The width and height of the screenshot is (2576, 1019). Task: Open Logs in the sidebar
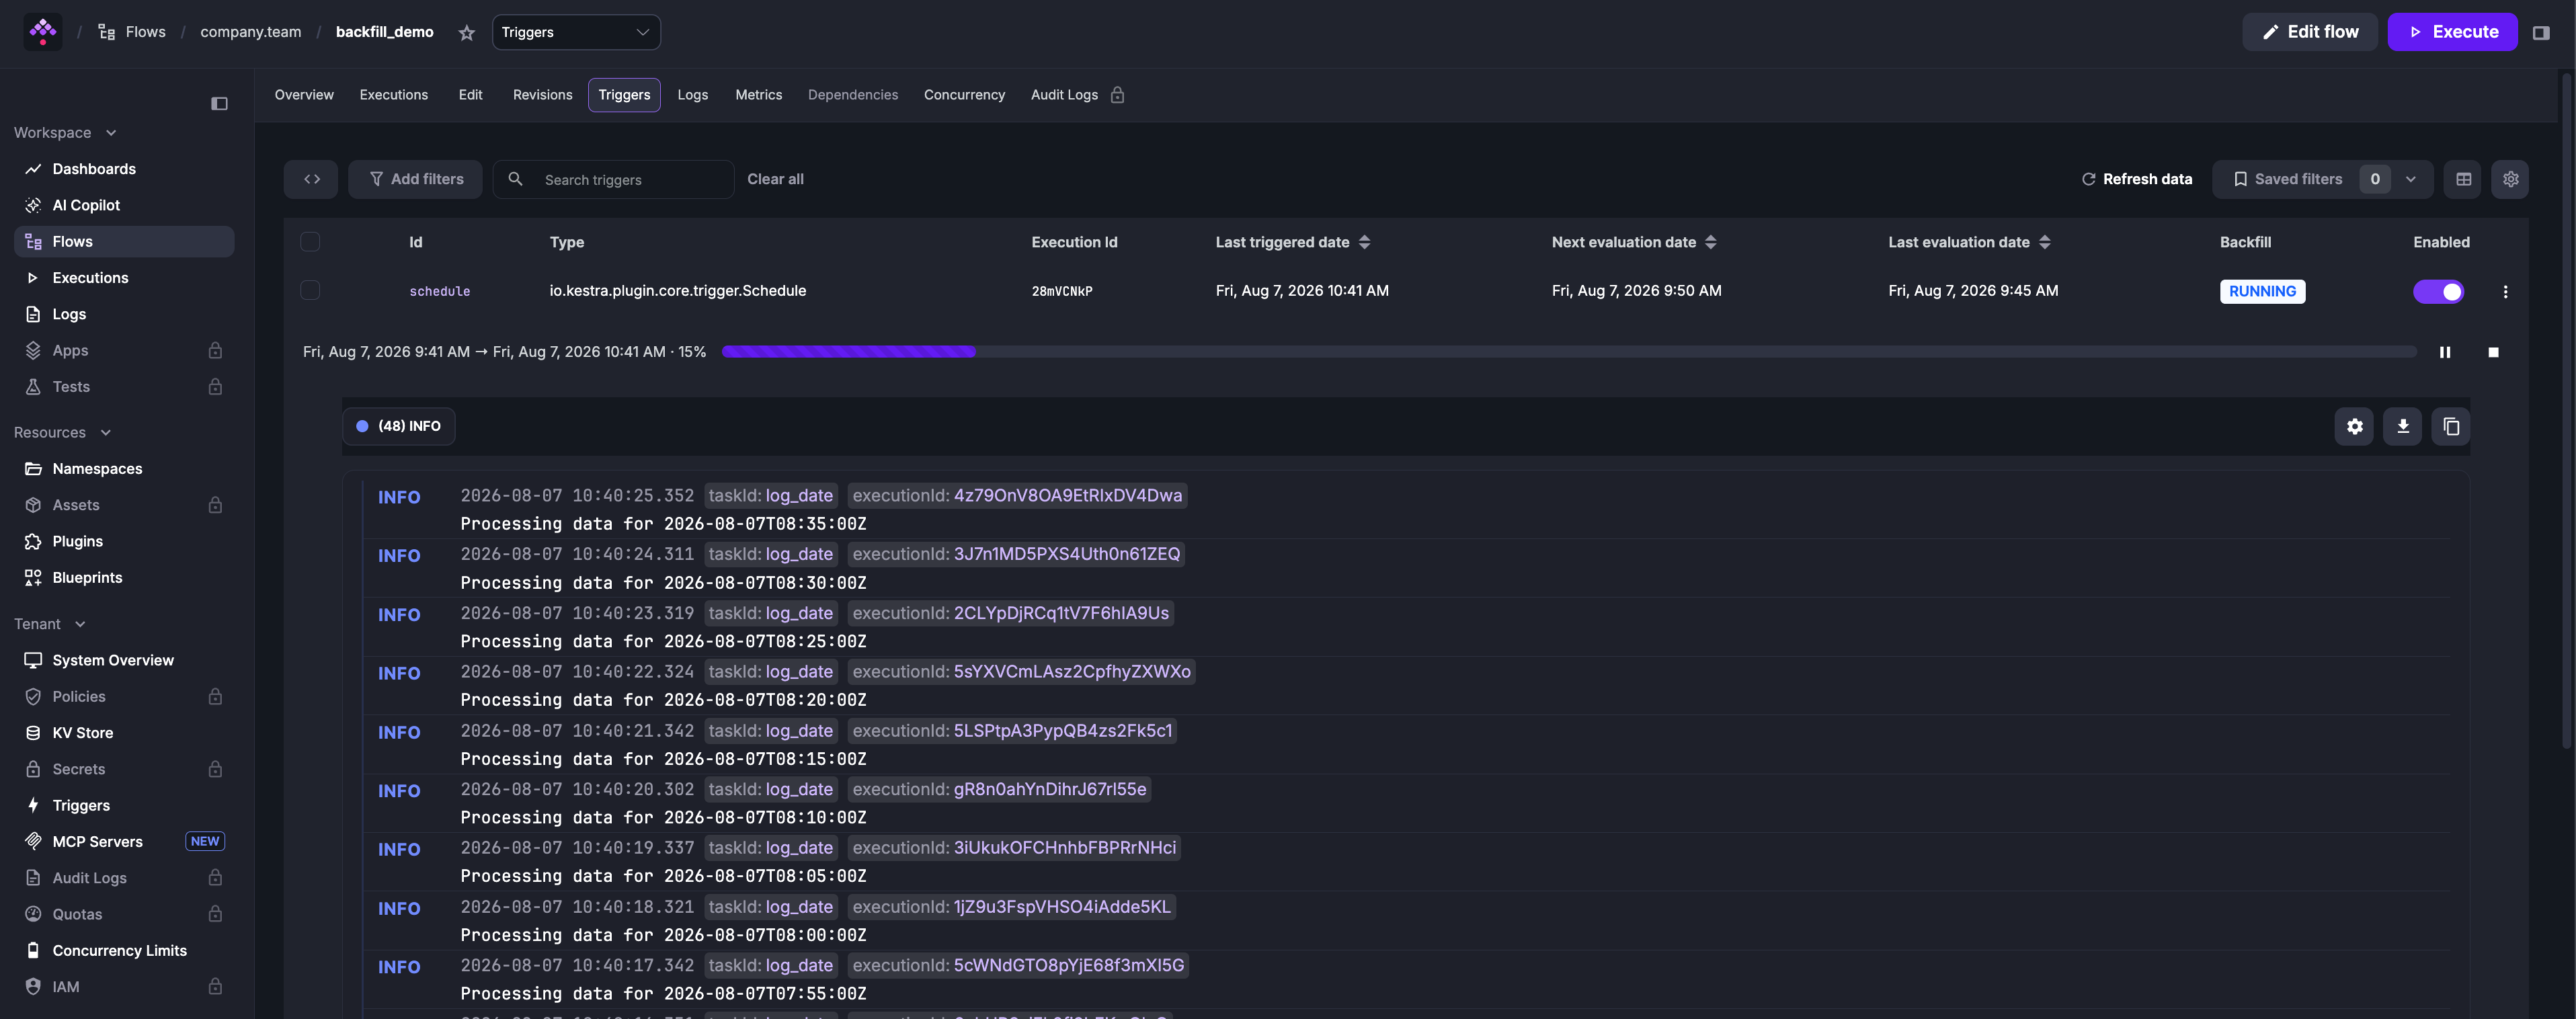point(124,314)
